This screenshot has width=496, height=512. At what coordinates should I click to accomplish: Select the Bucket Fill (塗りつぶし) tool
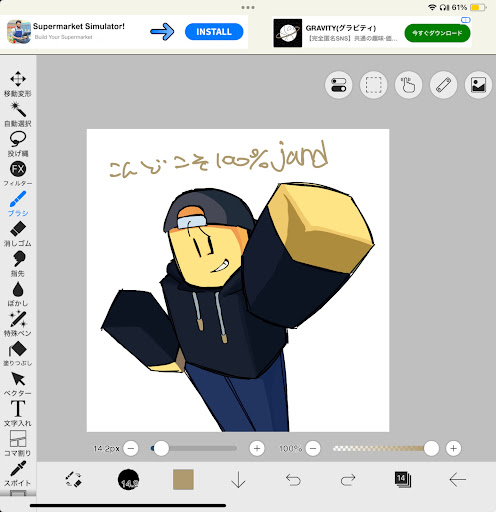[x=18, y=353]
